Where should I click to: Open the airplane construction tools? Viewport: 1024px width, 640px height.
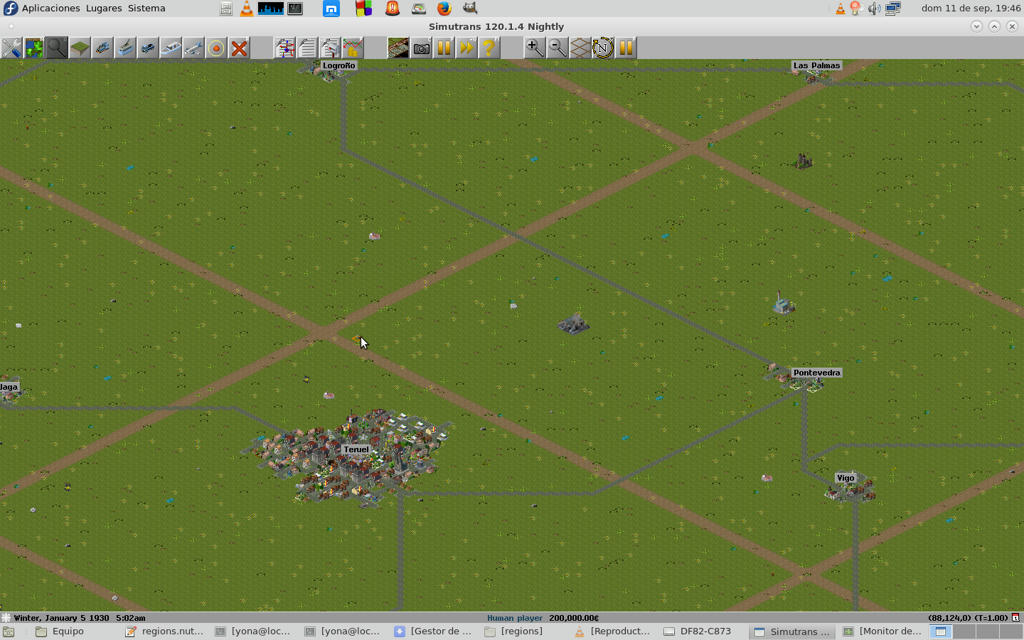tap(194, 48)
